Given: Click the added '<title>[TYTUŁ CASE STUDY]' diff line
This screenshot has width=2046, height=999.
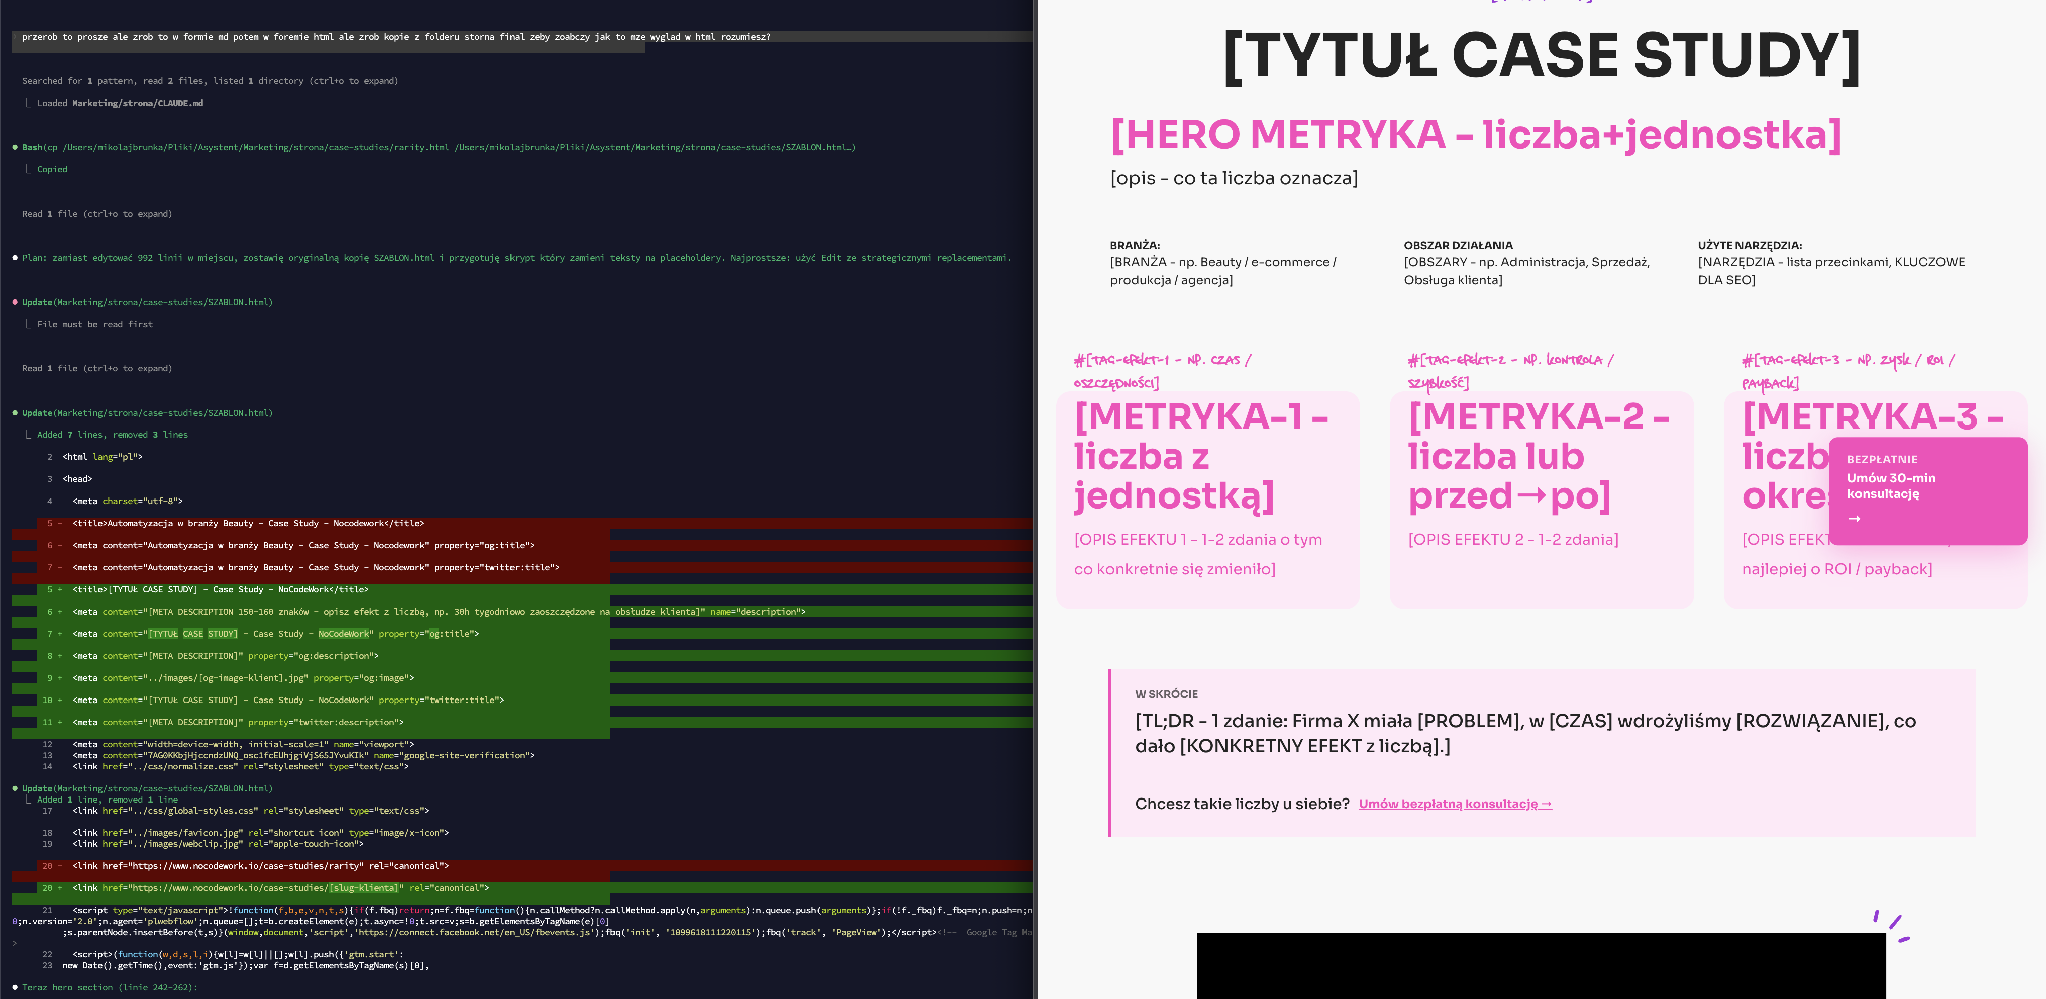Looking at the screenshot, I should 220,589.
